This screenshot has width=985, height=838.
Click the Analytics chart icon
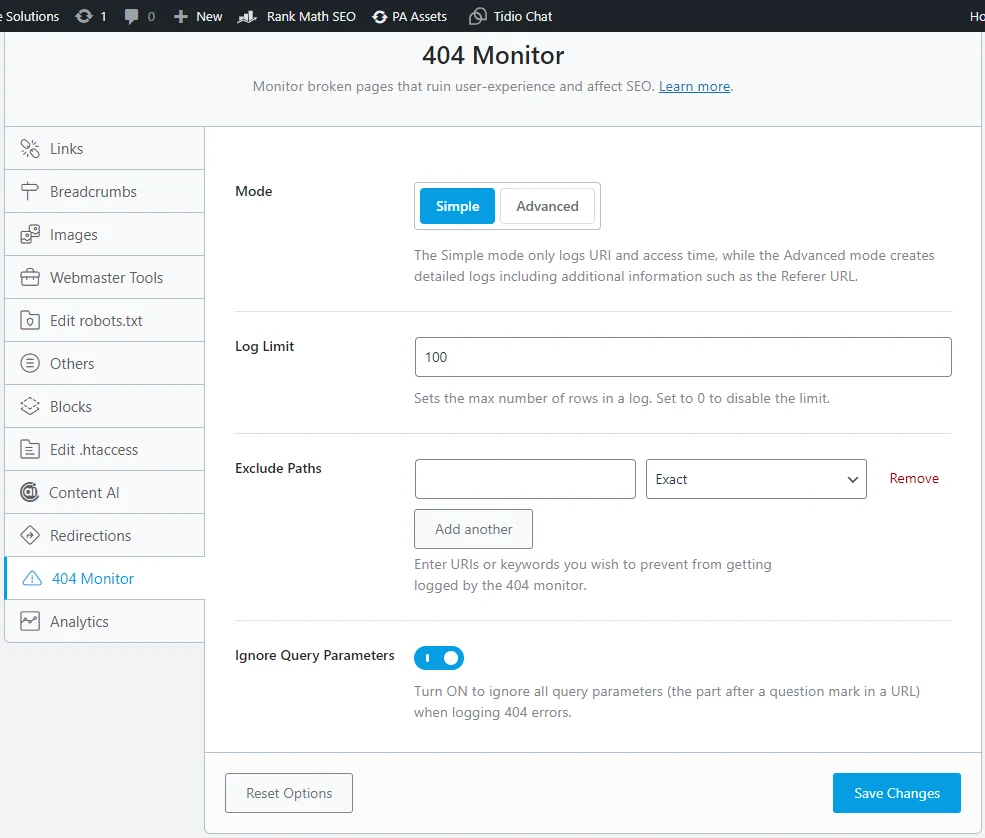[x=30, y=621]
